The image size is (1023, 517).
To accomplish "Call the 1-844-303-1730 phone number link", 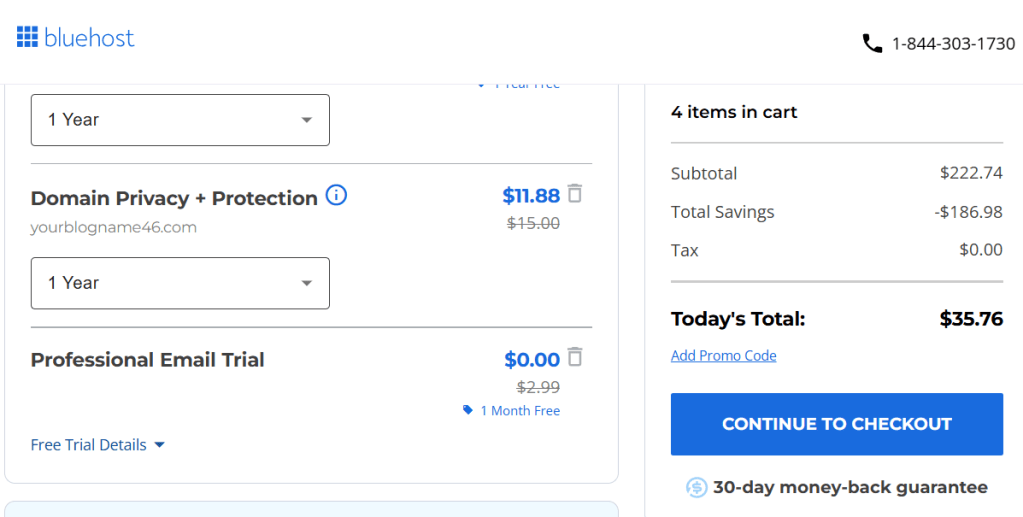I will [x=953, y=44].
